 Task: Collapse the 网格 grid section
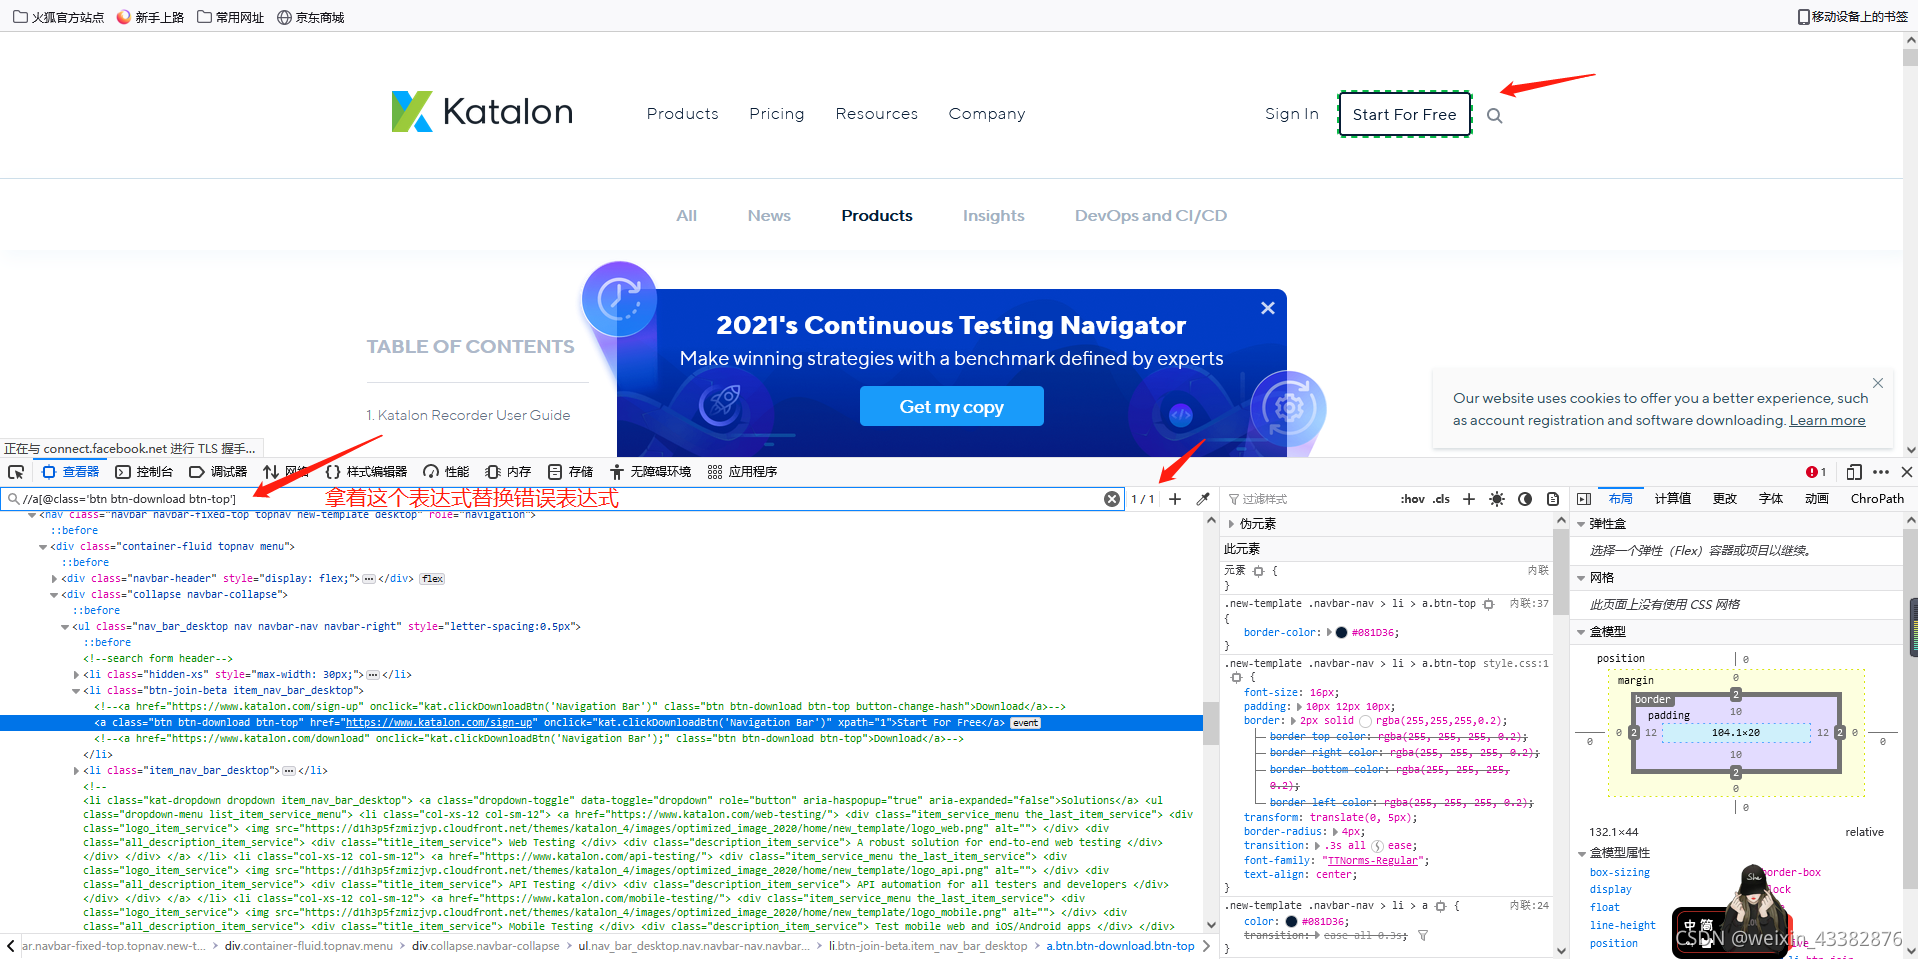coord(1581,578)
